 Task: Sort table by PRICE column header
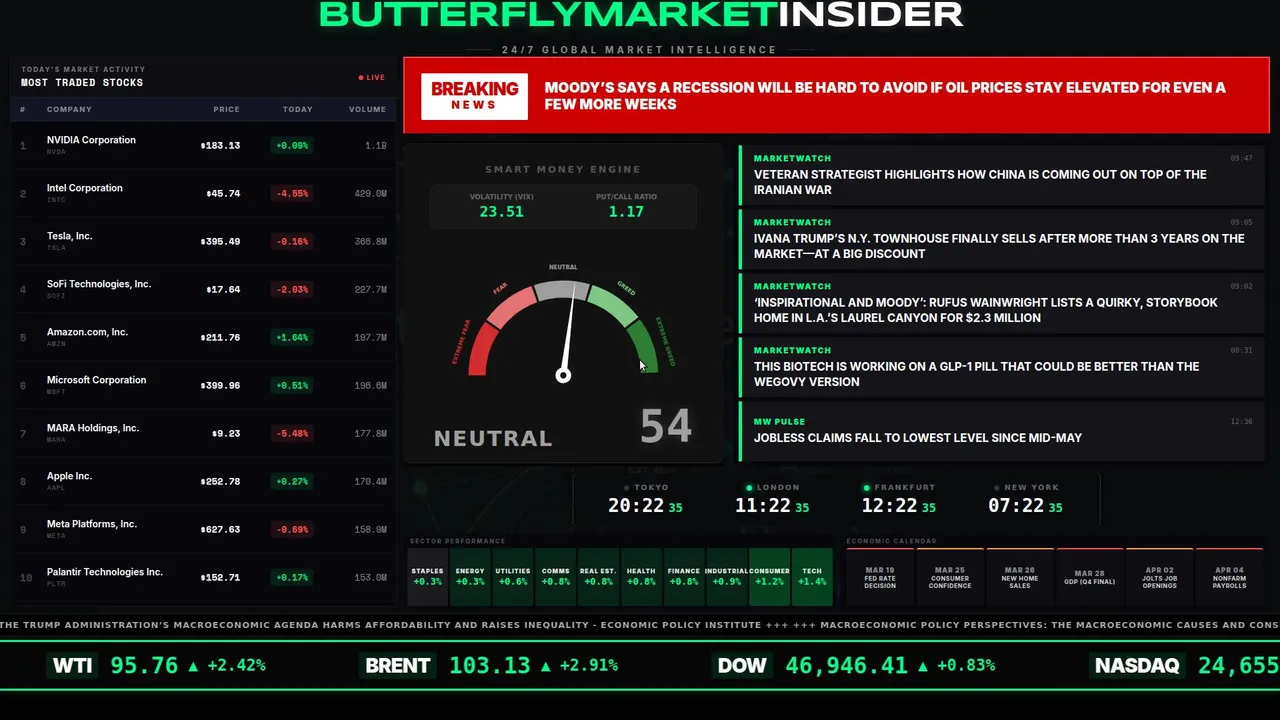tap(226, 109)
